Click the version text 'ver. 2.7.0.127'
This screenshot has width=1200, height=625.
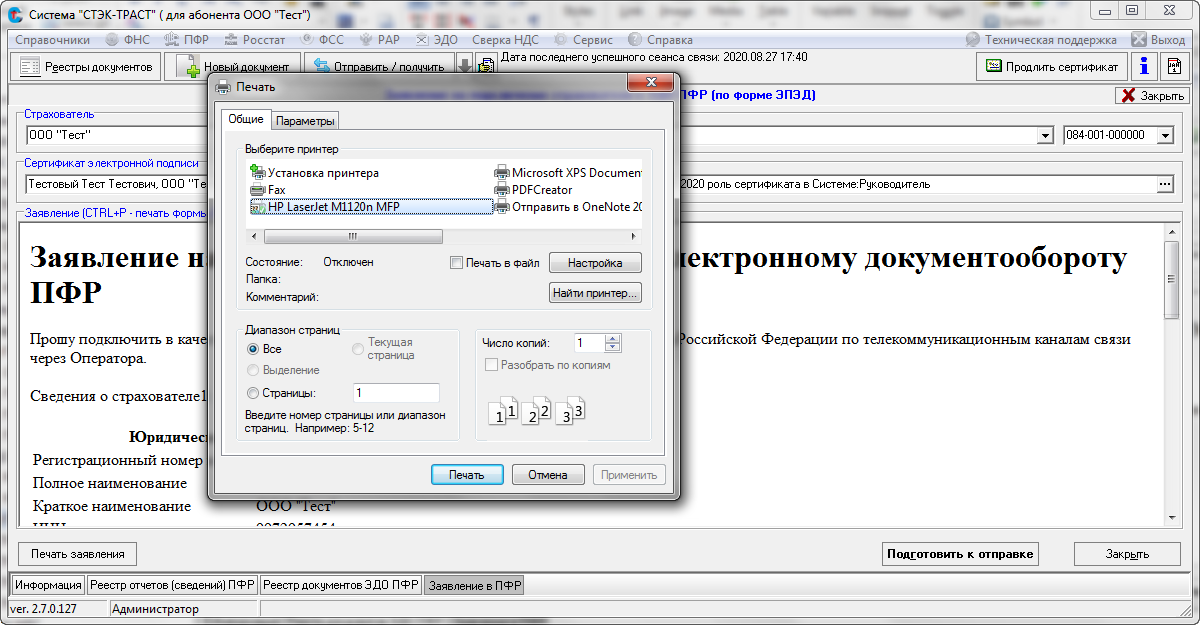(x=44, y=609)
